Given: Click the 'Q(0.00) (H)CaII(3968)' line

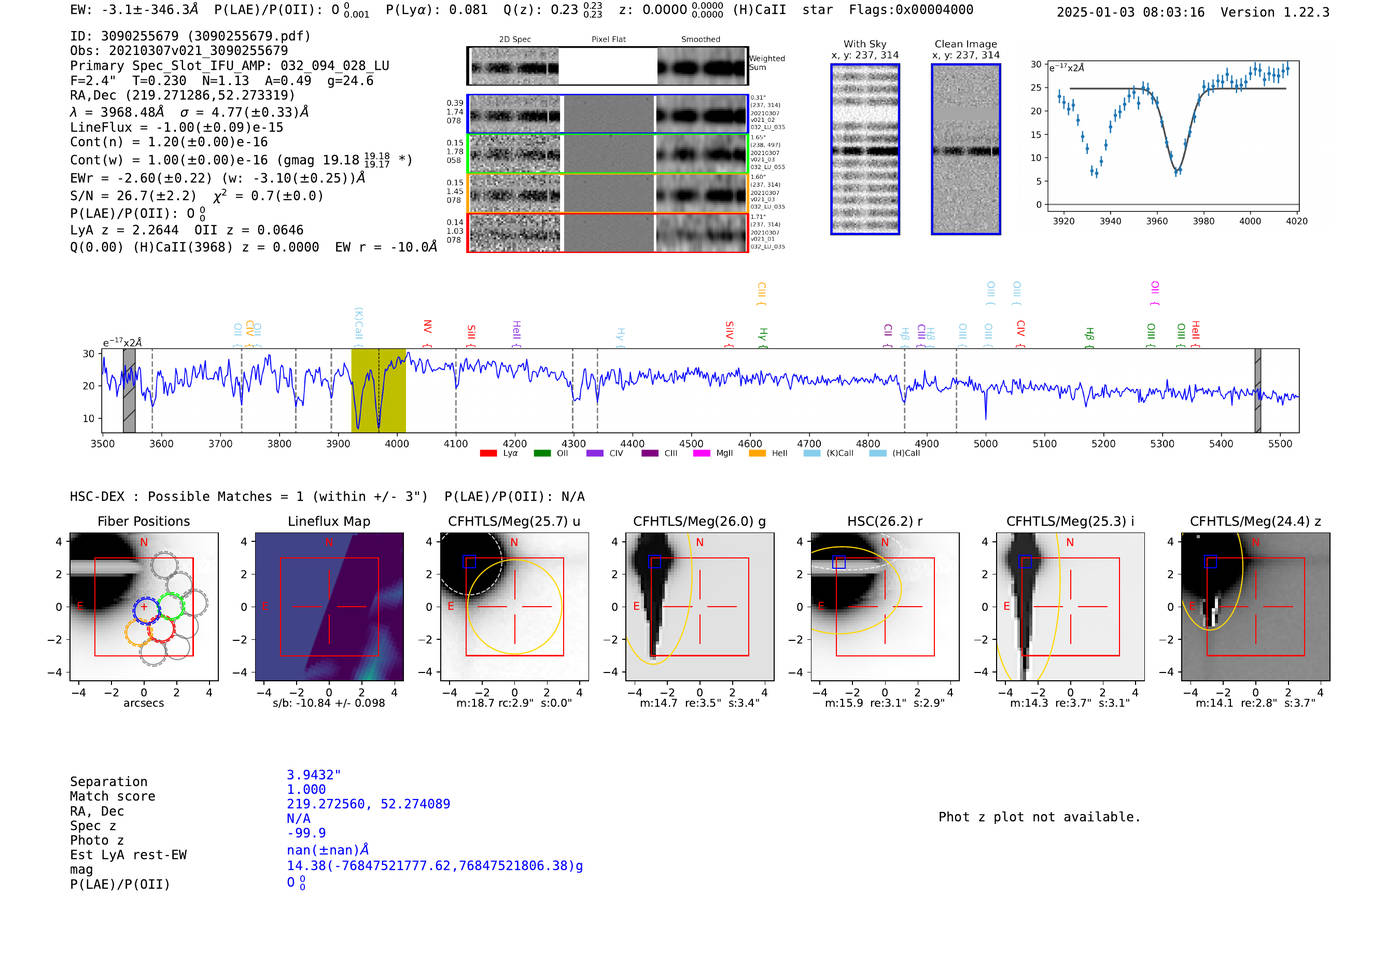Looking at the screenshot, I should point(254,246).
